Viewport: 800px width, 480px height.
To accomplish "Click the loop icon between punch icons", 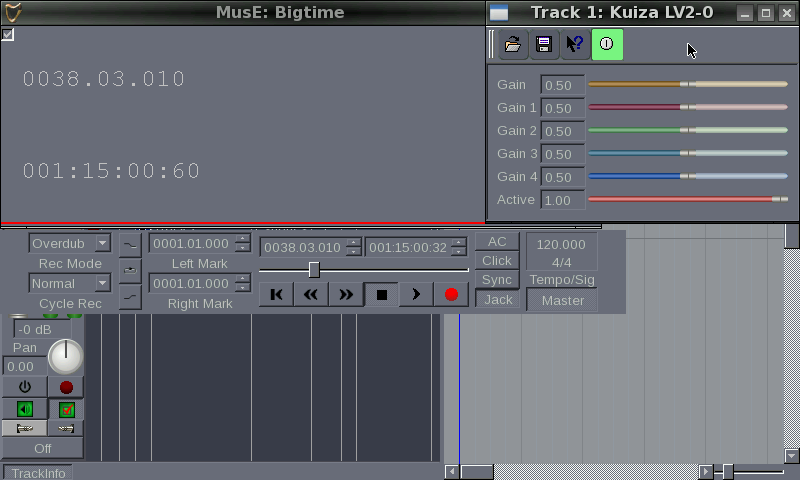I will 131,270.
